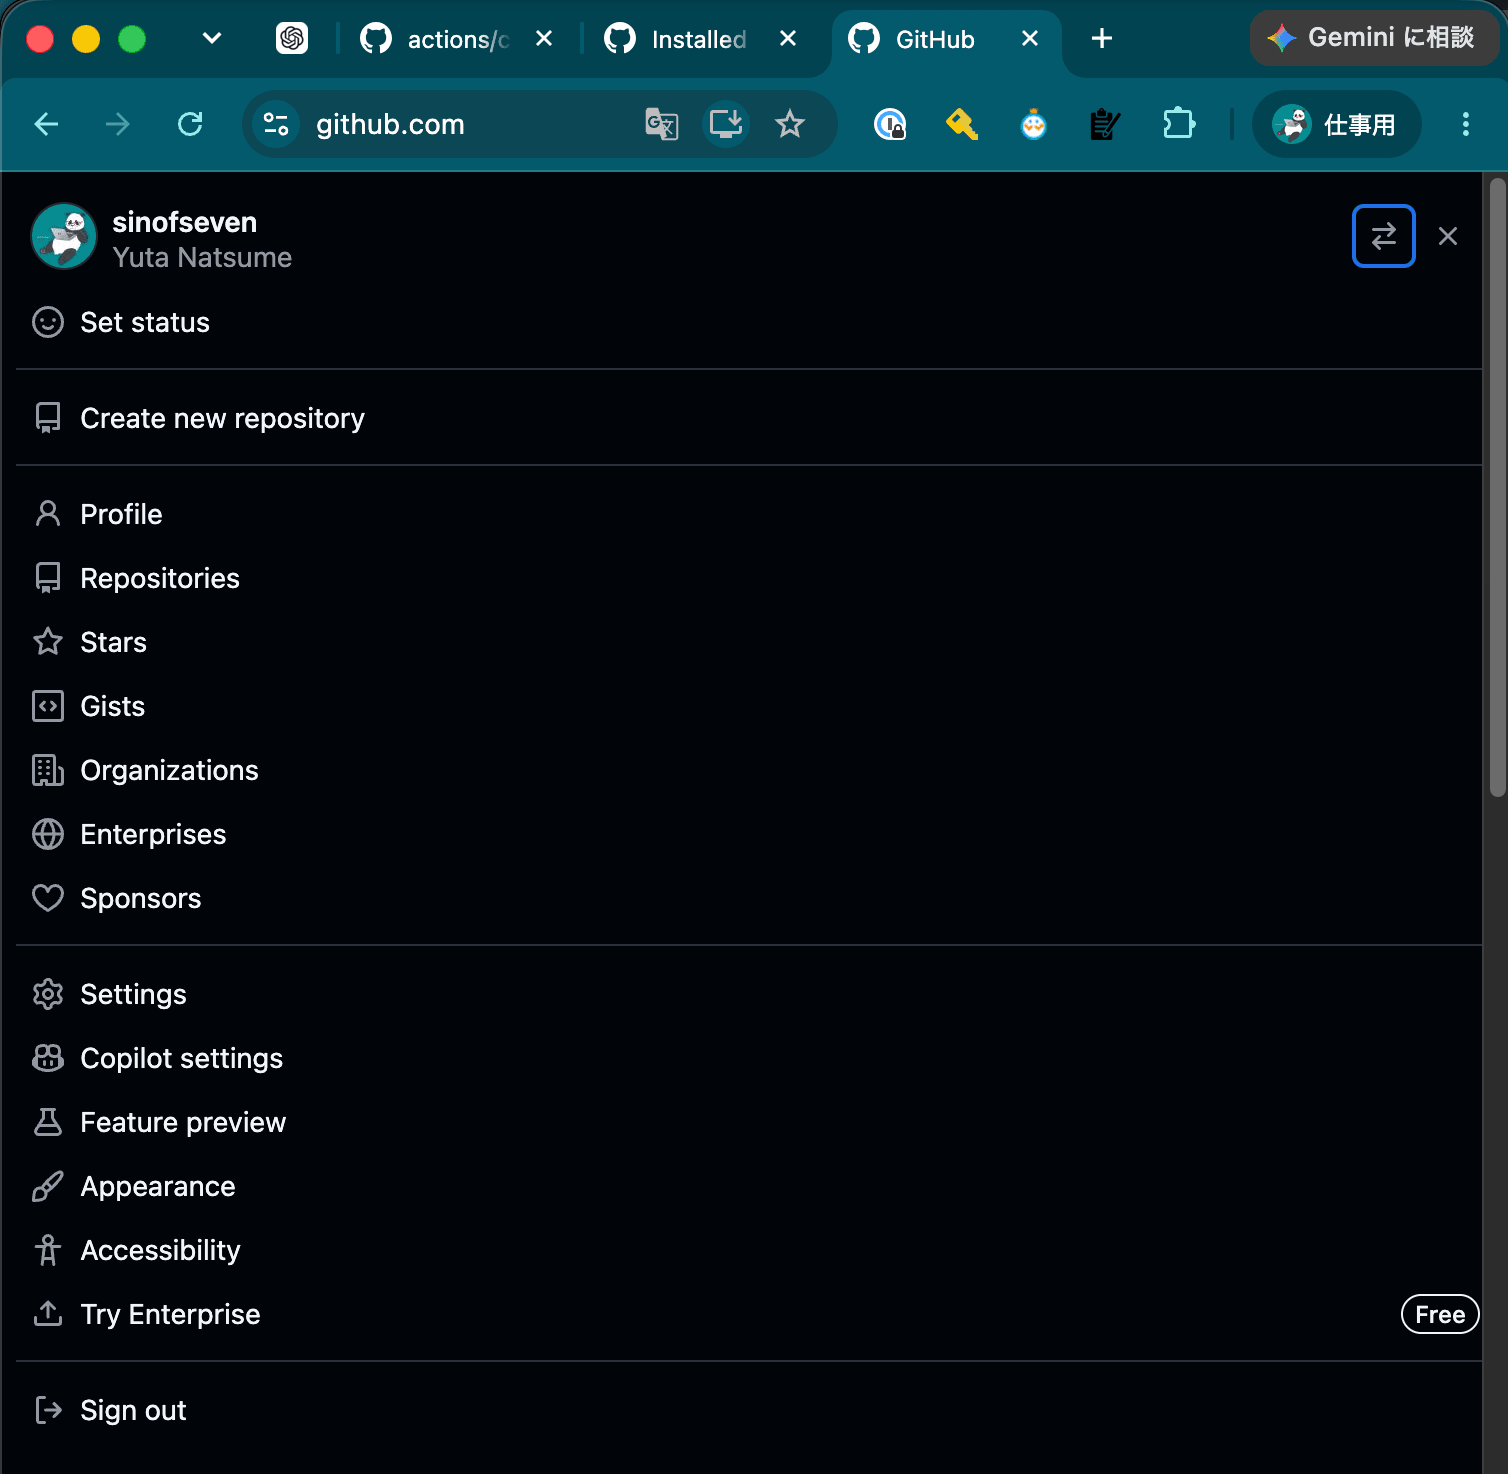
Task: Click the round bird-face extension icon
Action: point(1033,124)
